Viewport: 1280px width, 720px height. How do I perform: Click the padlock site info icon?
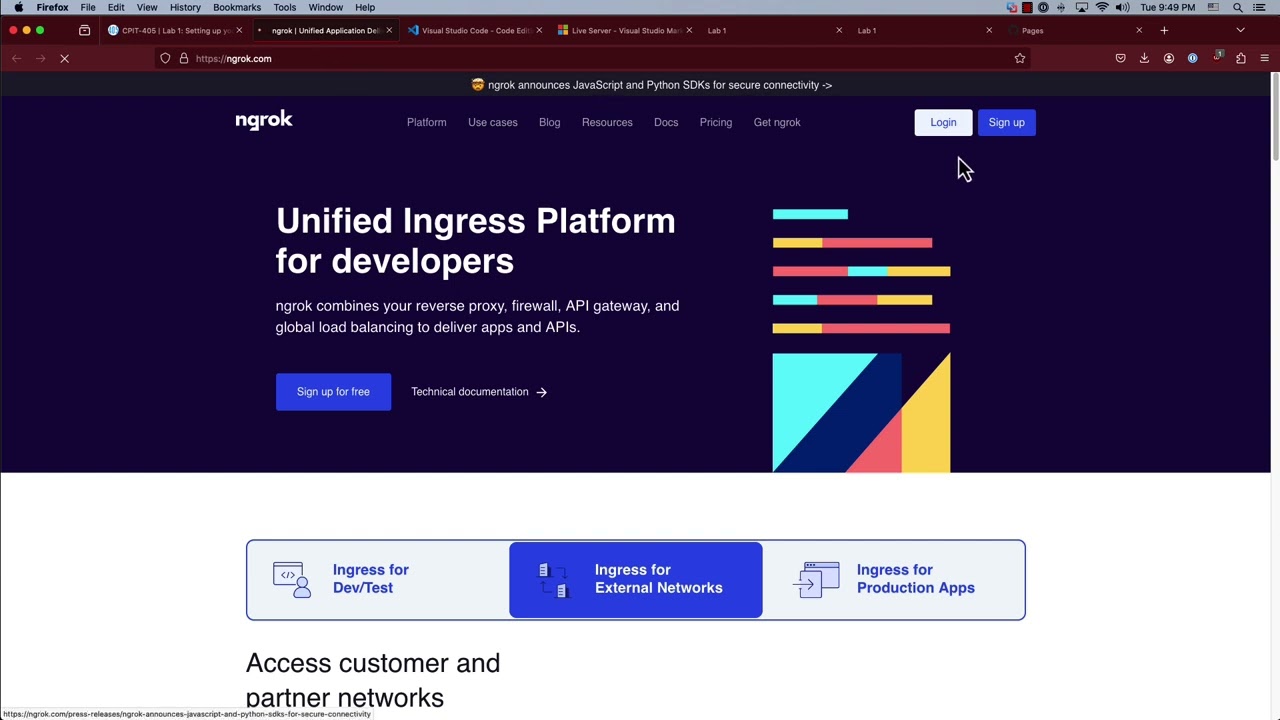point(184,59)
